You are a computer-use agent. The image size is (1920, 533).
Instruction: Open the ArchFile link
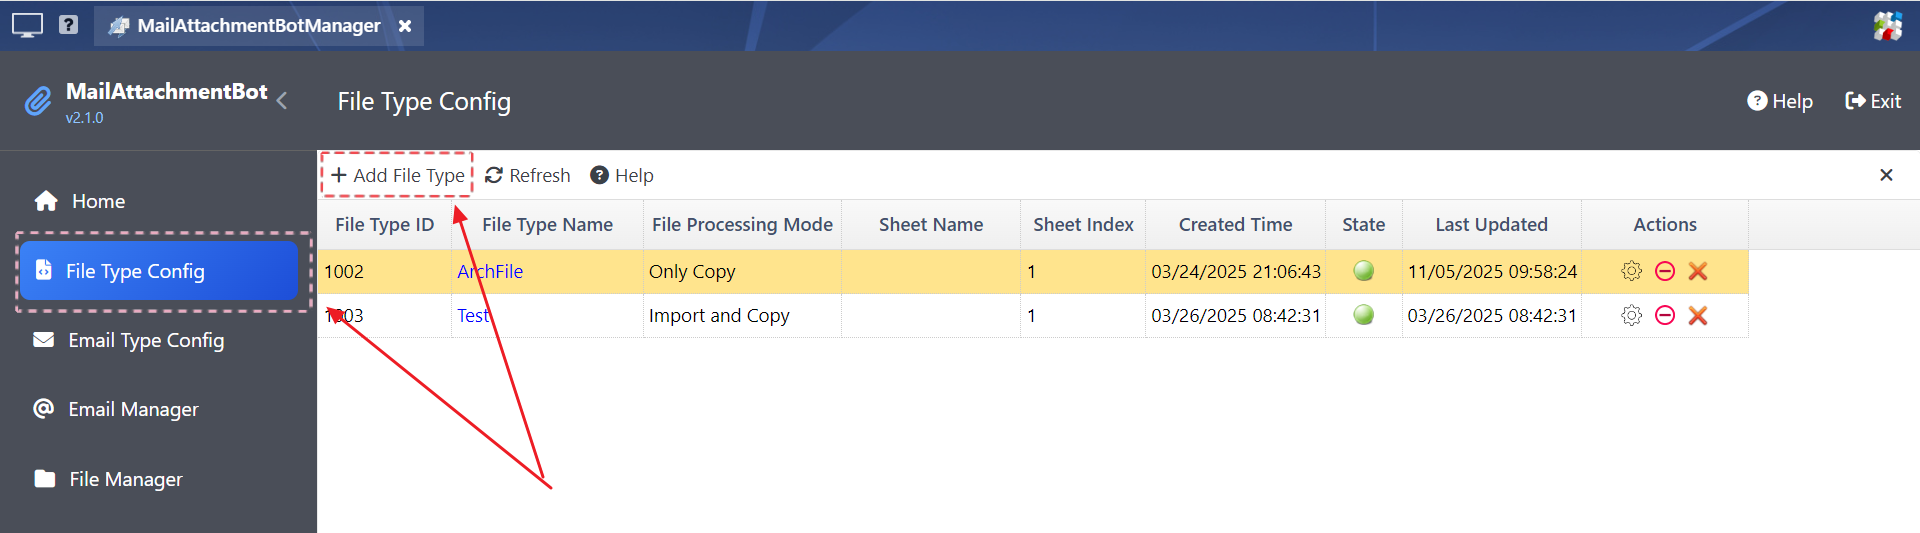490,271
